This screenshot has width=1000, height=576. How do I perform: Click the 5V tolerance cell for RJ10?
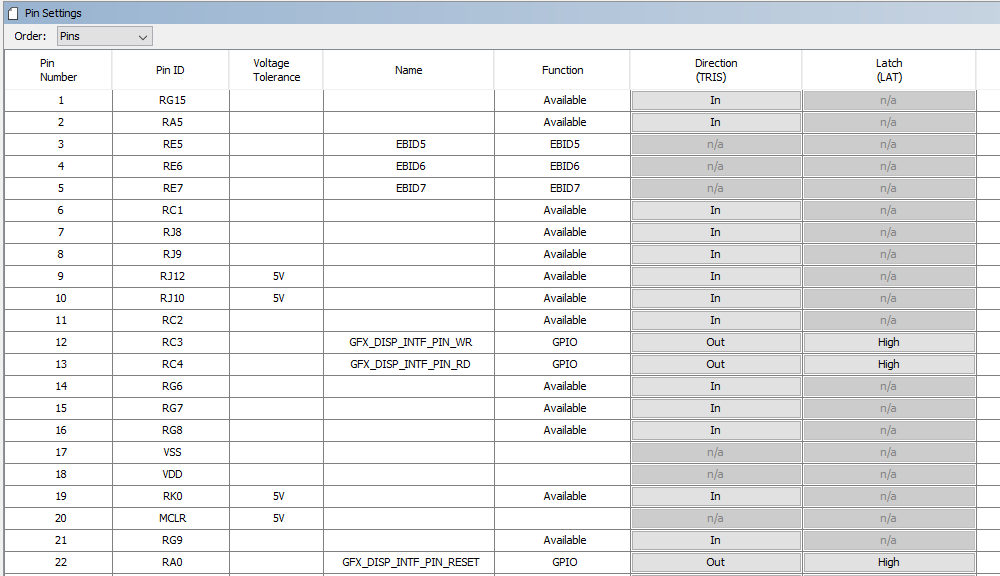(x=277, y=299)
